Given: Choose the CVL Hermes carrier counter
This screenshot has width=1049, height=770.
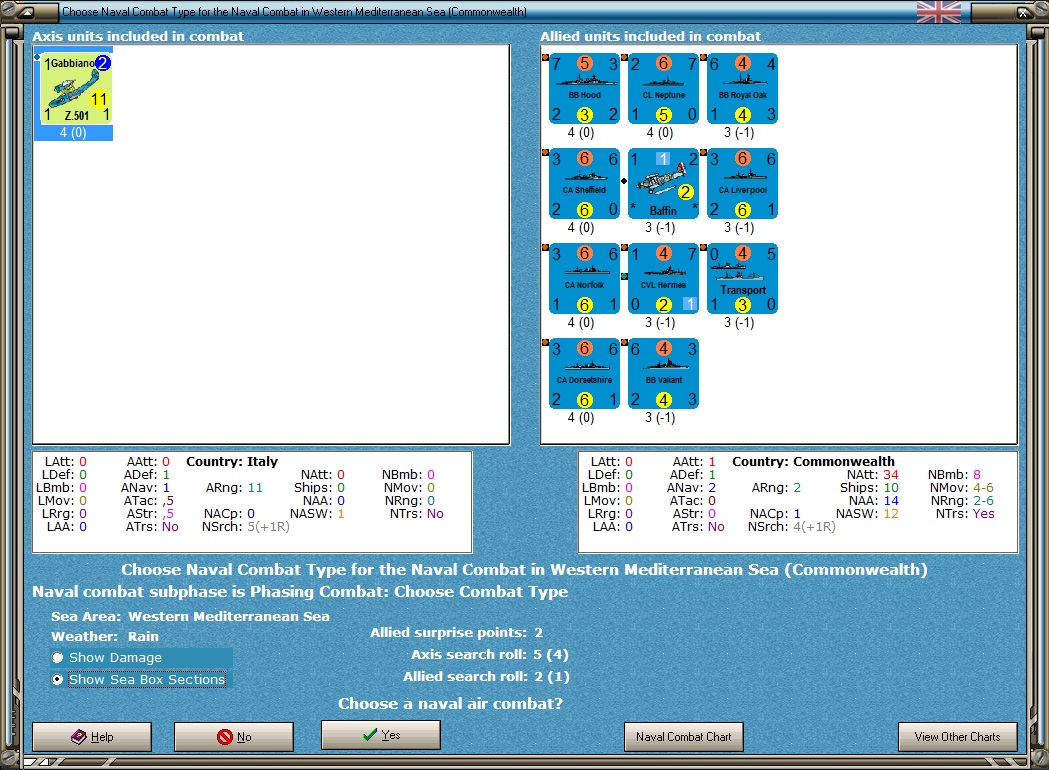Looking at the screenshot, I should click(x=663, y=278).
